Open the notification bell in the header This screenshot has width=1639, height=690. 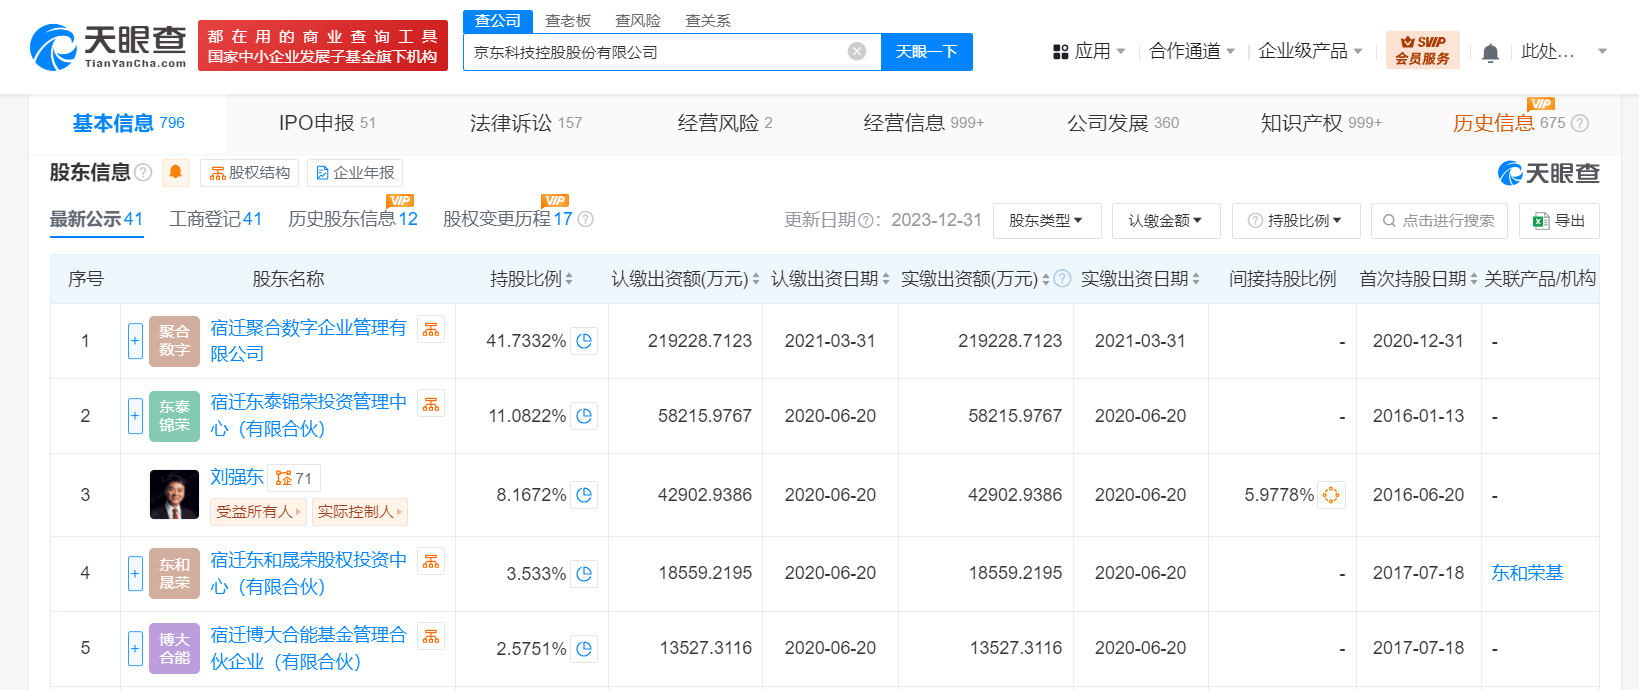point(1490,52)
